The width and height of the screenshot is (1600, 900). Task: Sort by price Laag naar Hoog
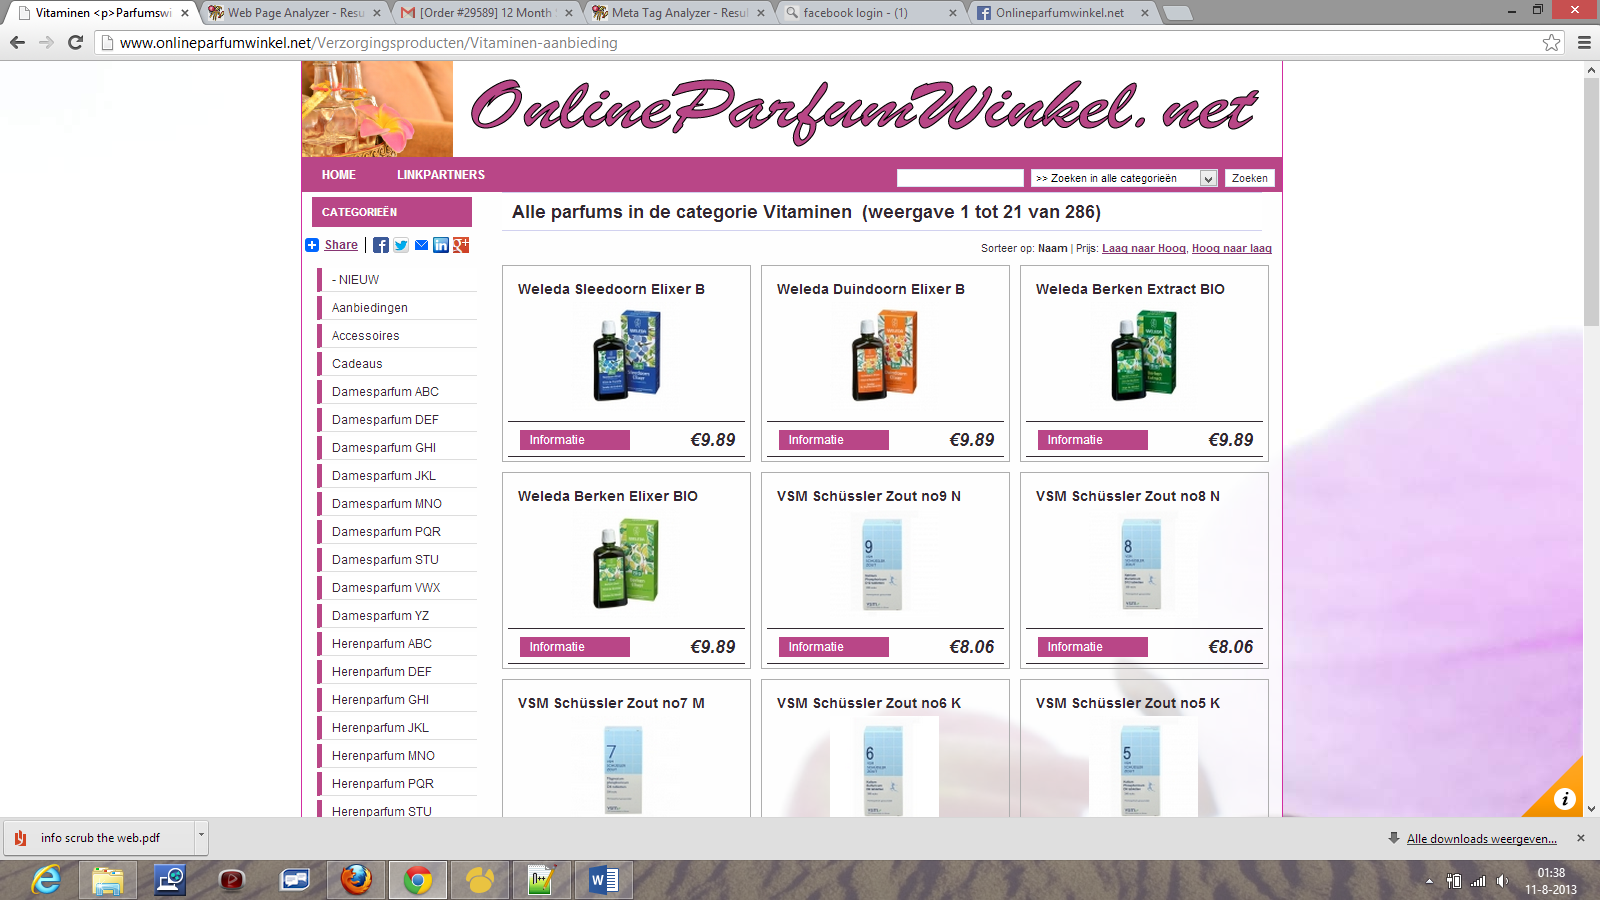pyautogui.click(x=1144, y=248)
